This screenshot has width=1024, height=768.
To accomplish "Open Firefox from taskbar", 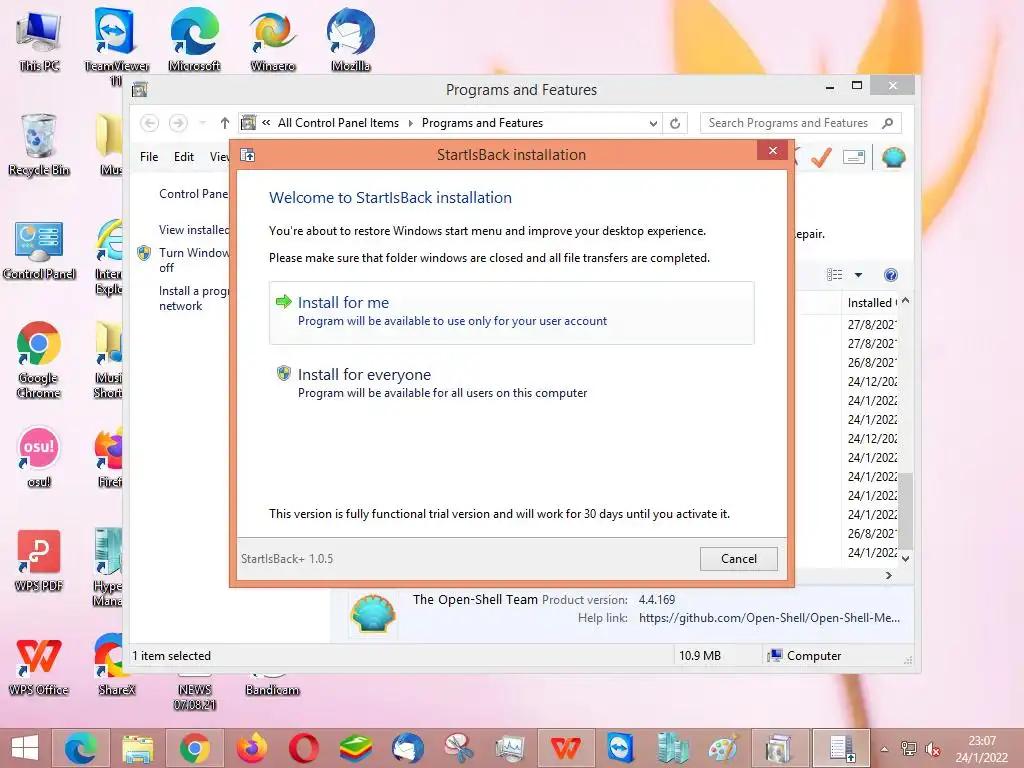I will pyautogui.click(x=252, y=748).
